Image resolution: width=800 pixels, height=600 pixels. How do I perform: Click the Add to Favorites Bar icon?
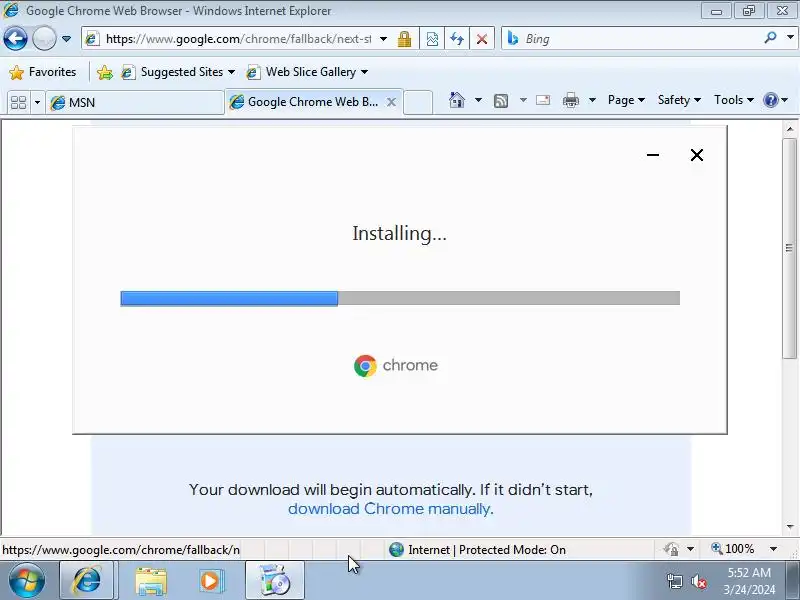pyautogui.click(x=105, y=72)
